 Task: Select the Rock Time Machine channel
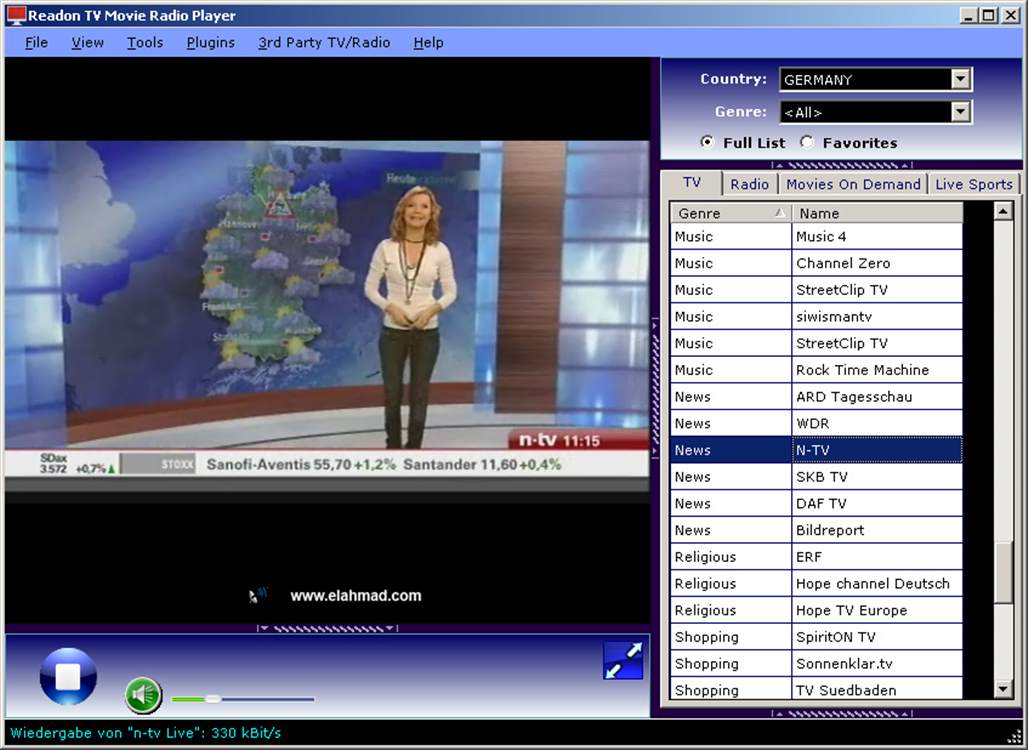click(x=816, y=370)
